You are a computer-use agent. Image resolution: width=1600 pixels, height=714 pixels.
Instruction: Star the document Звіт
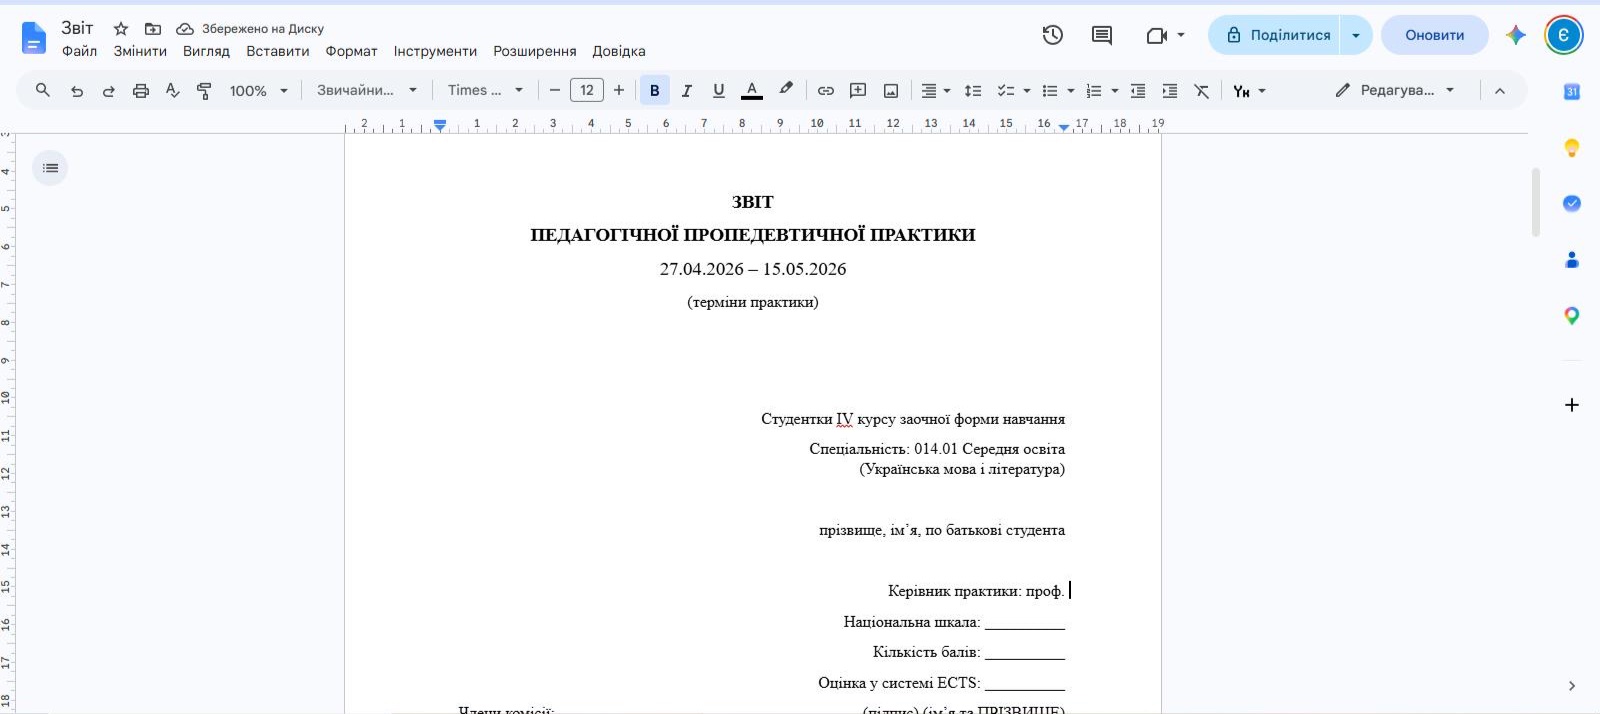click(121, 29)
